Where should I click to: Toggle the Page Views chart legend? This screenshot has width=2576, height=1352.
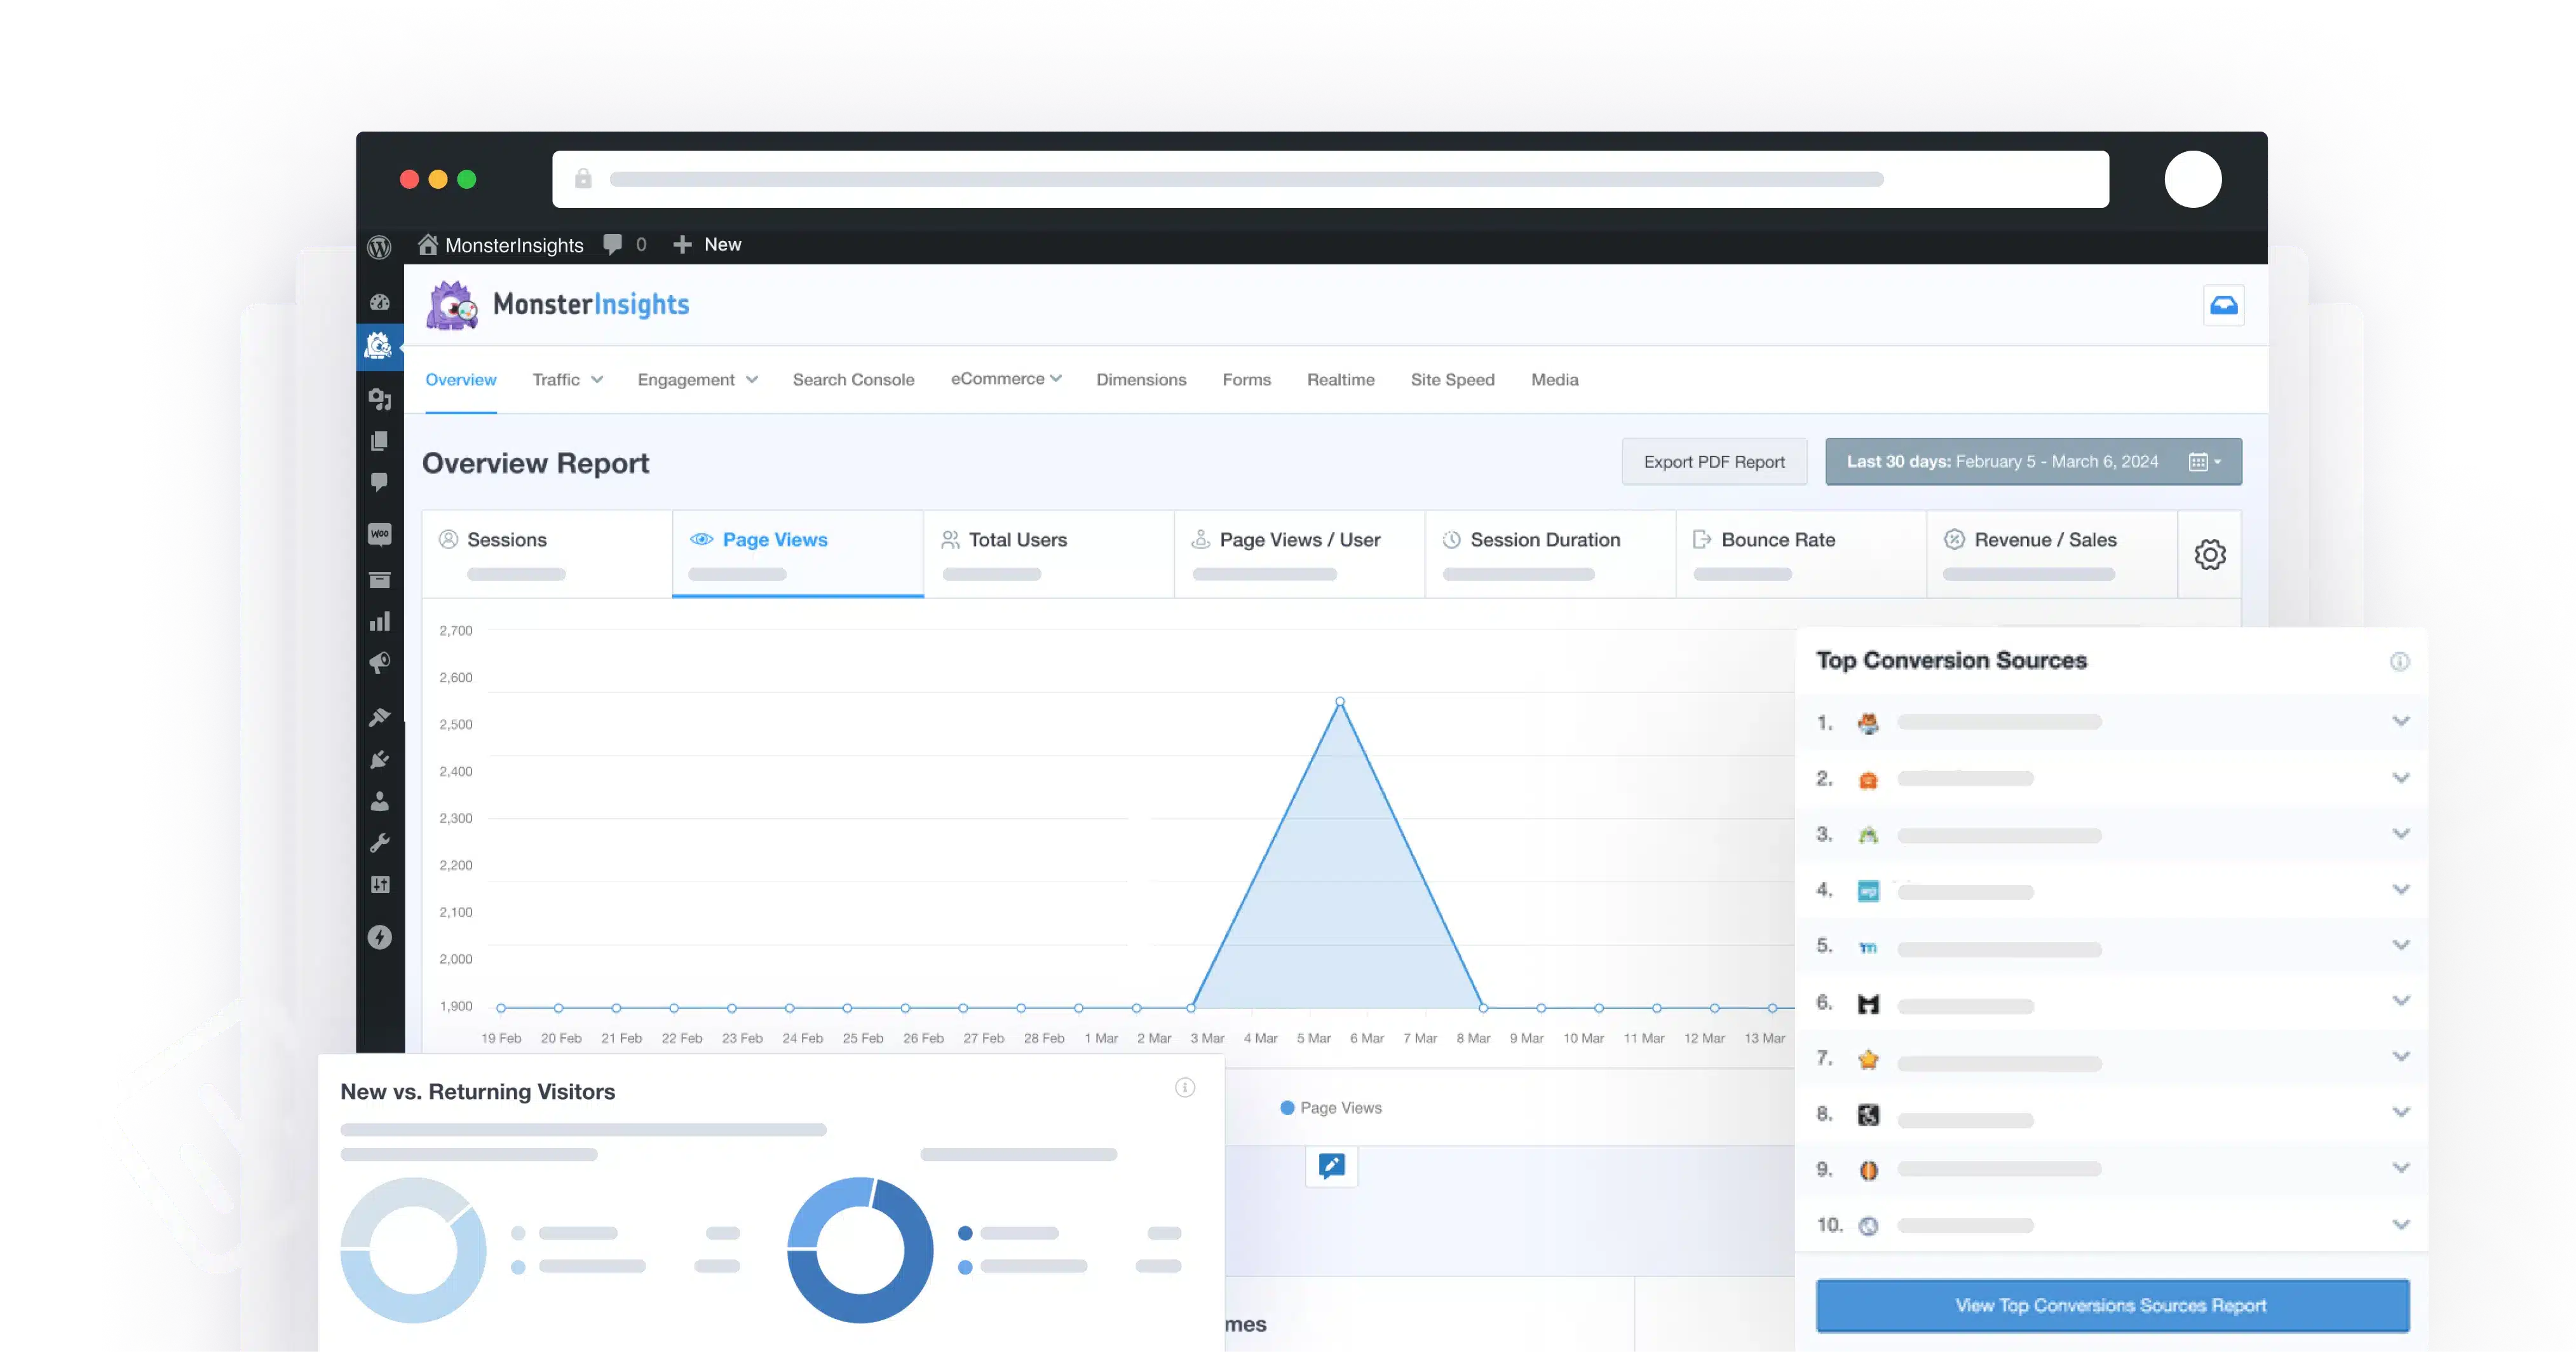(1331, 1108)
